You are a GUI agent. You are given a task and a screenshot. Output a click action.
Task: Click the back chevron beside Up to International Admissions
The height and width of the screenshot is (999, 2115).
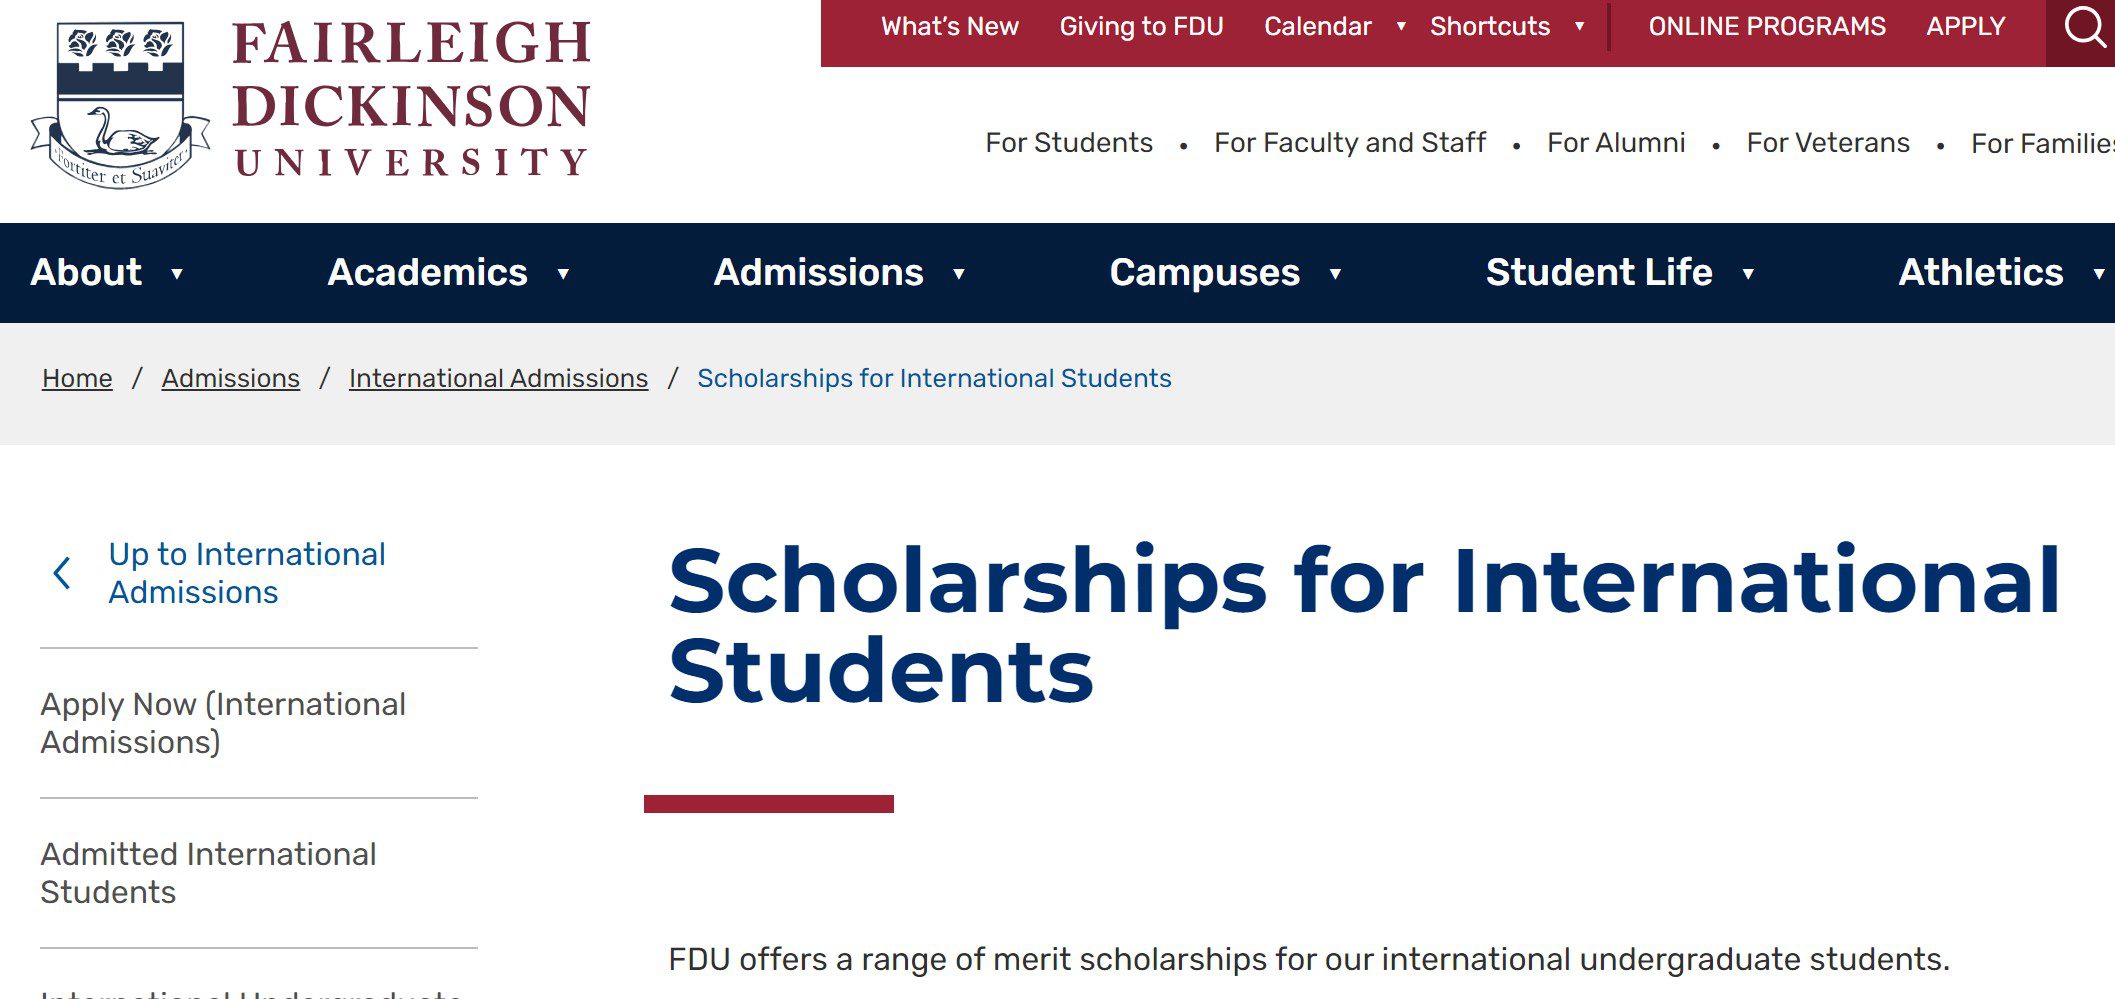tap(62, 573)
